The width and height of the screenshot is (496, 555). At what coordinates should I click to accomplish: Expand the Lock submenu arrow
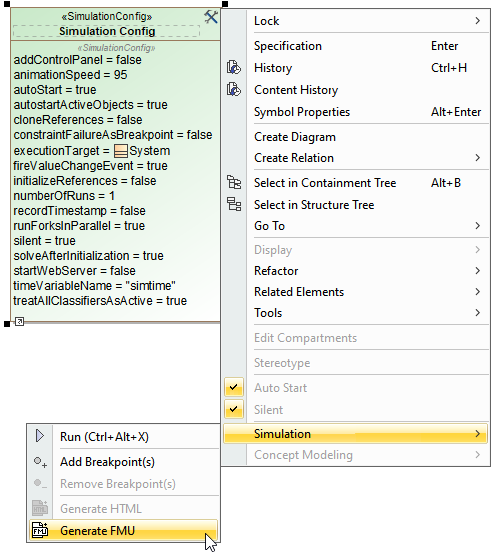pos(478,21)
